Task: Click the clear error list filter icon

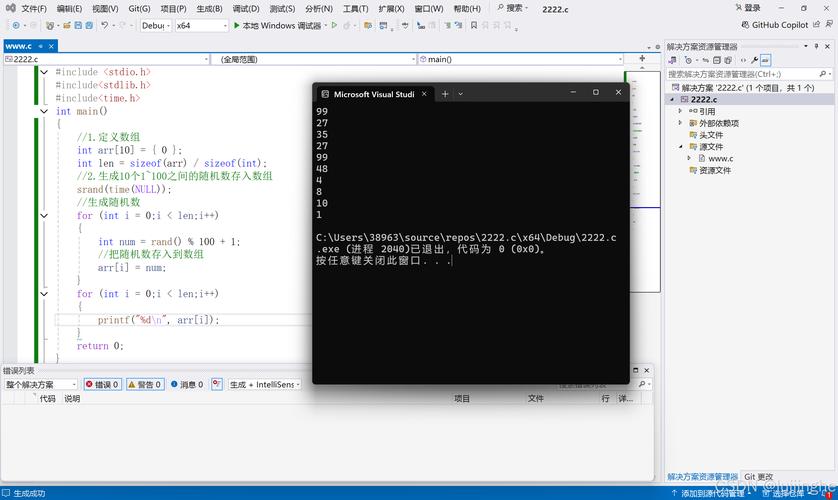Action: pos(216,384)
